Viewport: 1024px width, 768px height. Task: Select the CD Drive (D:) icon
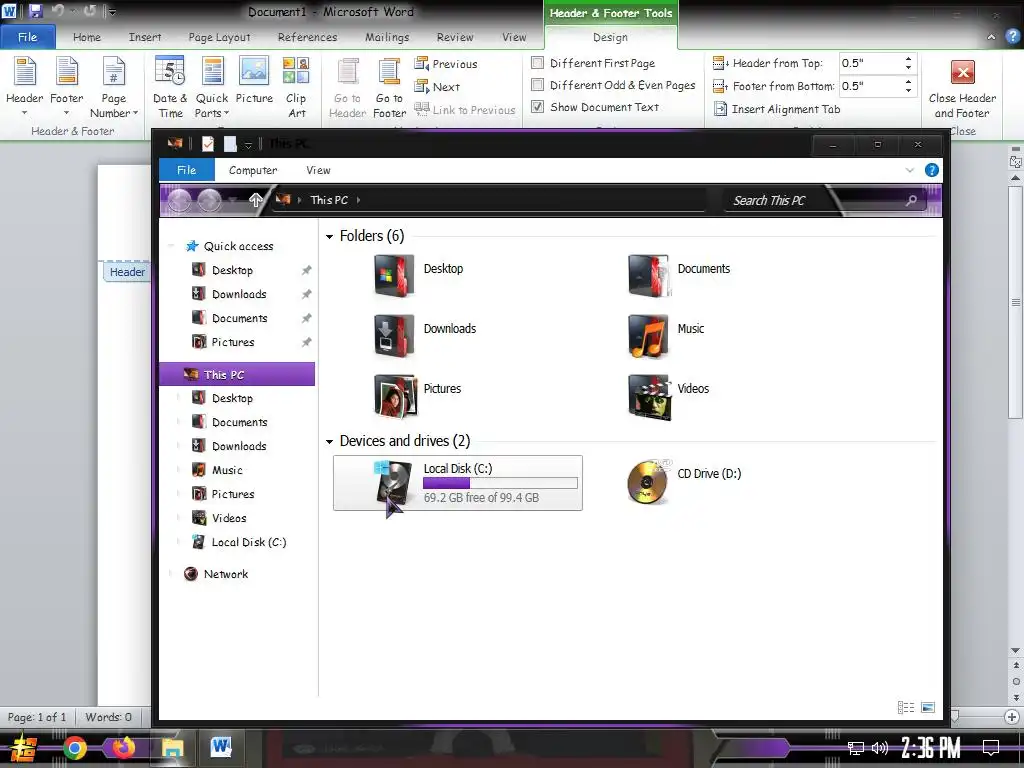pos(648,482)
